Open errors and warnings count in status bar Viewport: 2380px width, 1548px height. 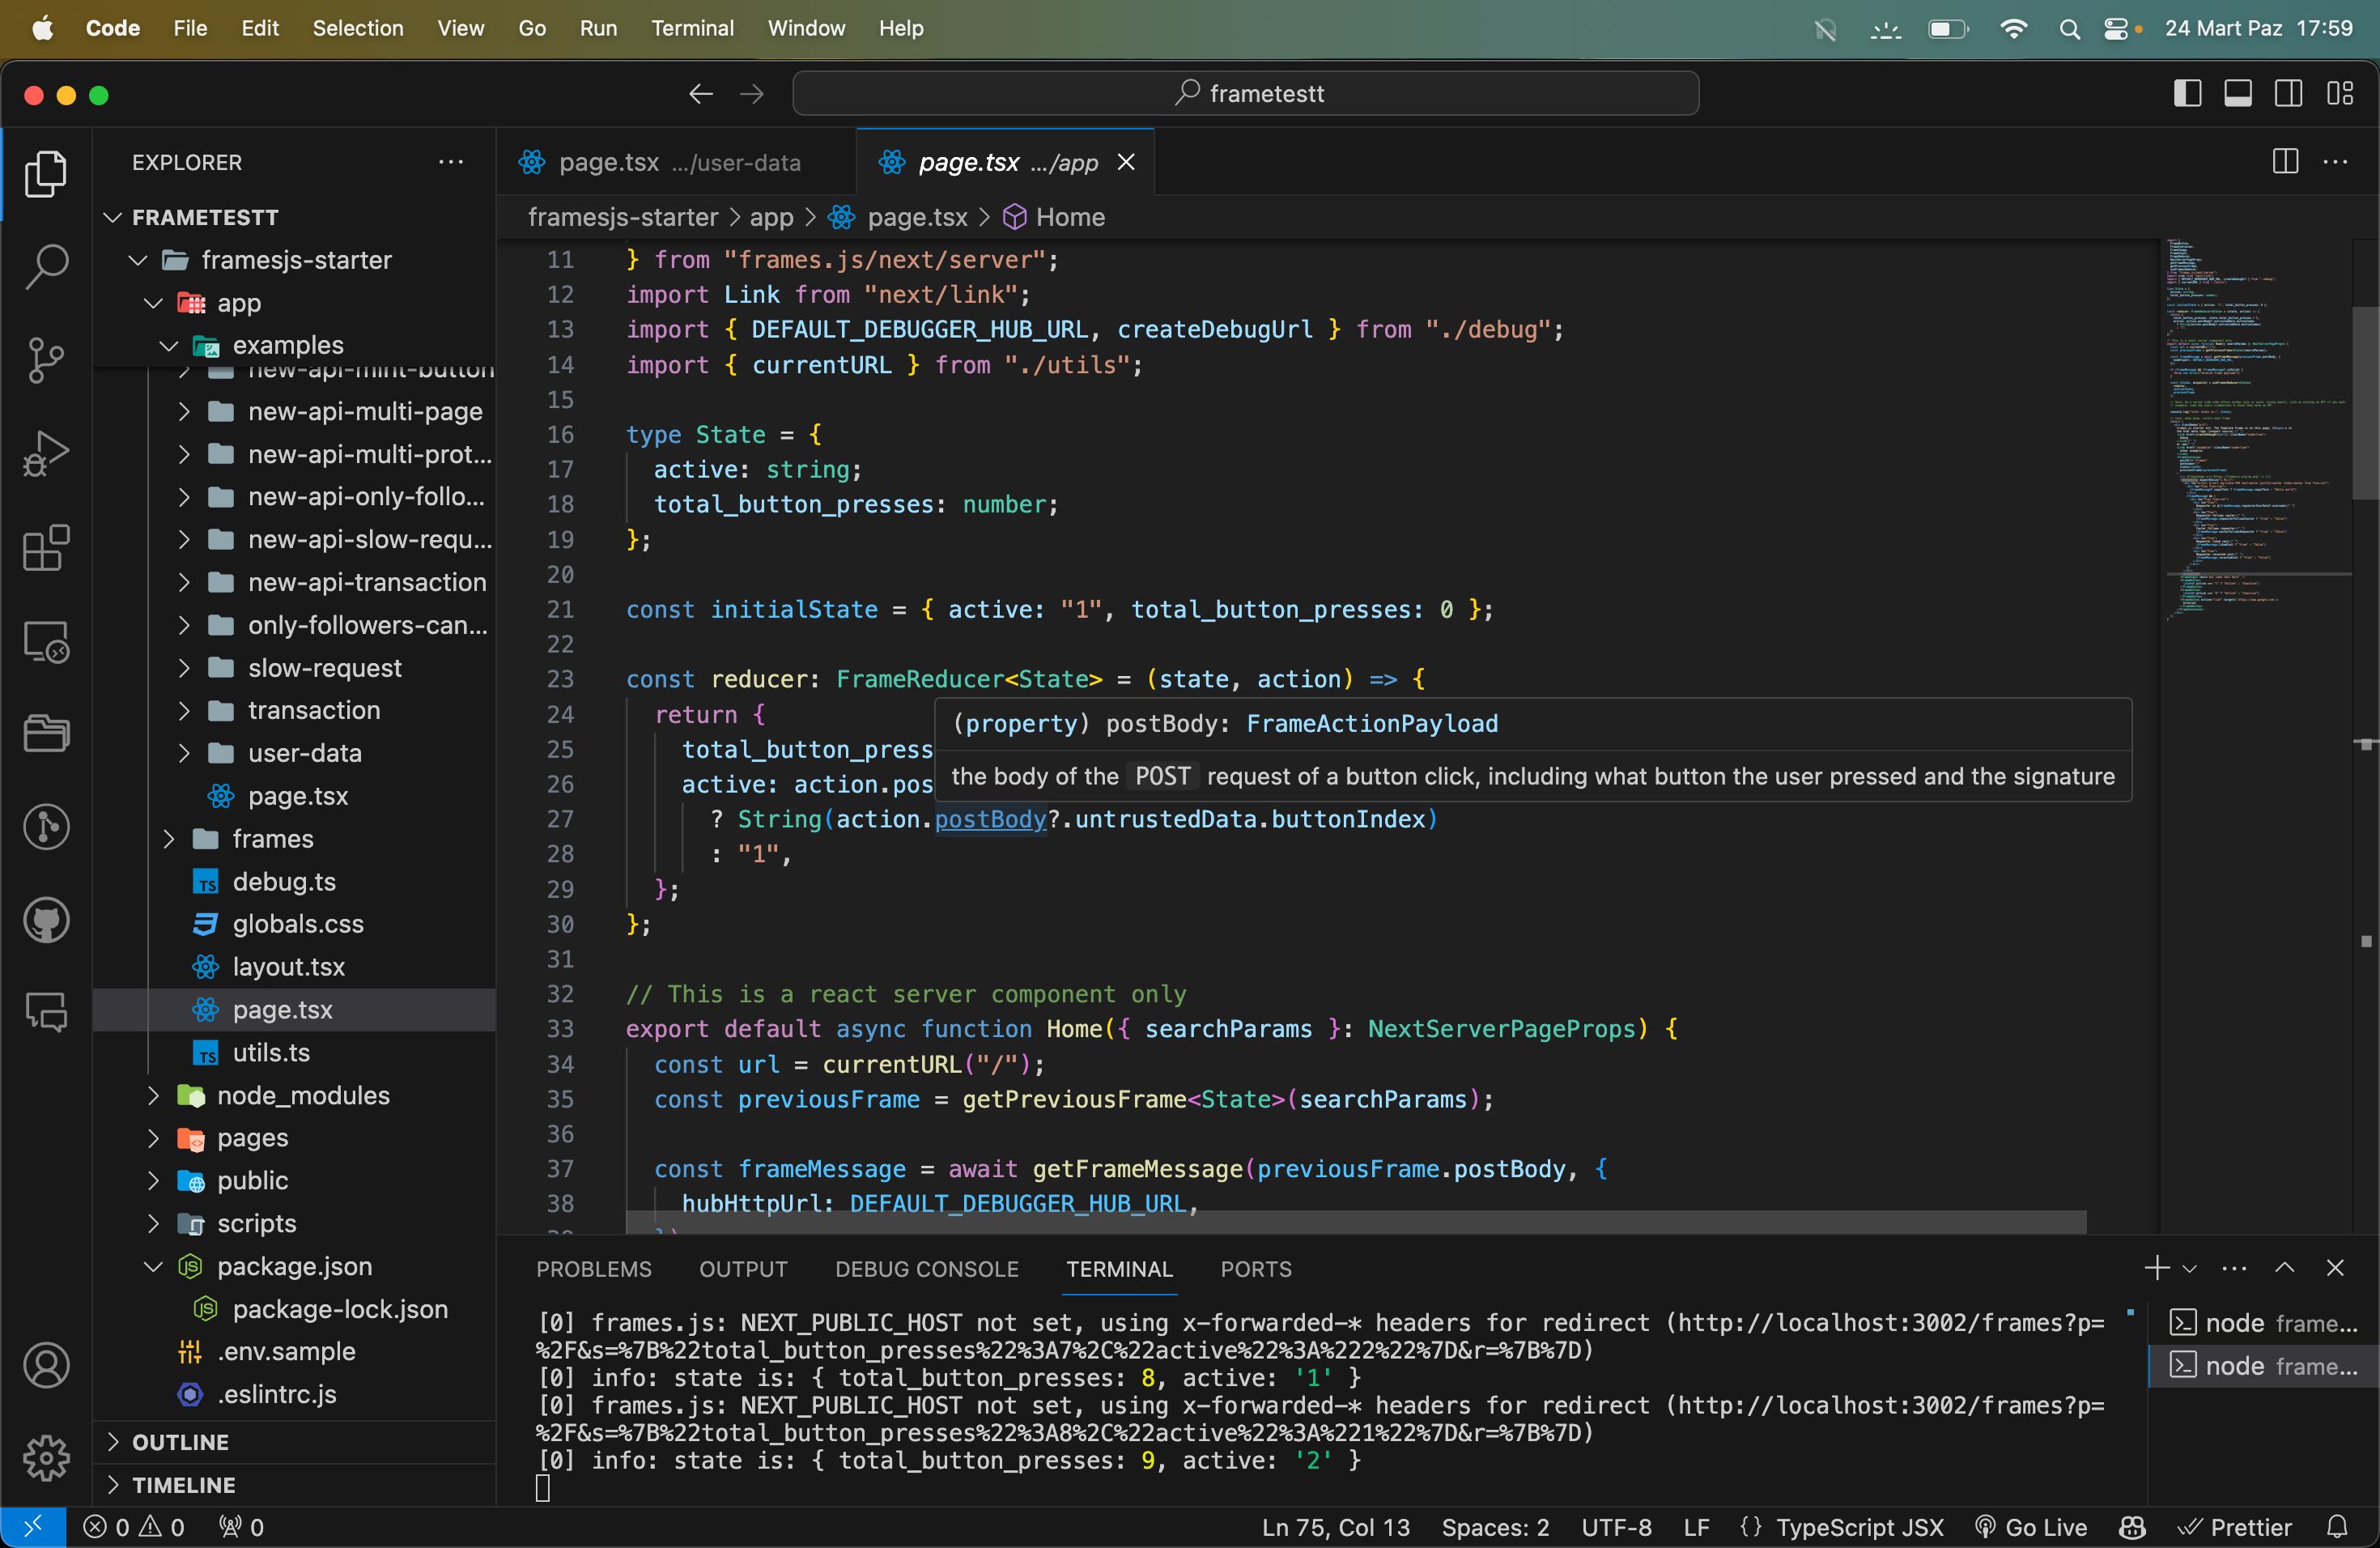point(134,1527)
